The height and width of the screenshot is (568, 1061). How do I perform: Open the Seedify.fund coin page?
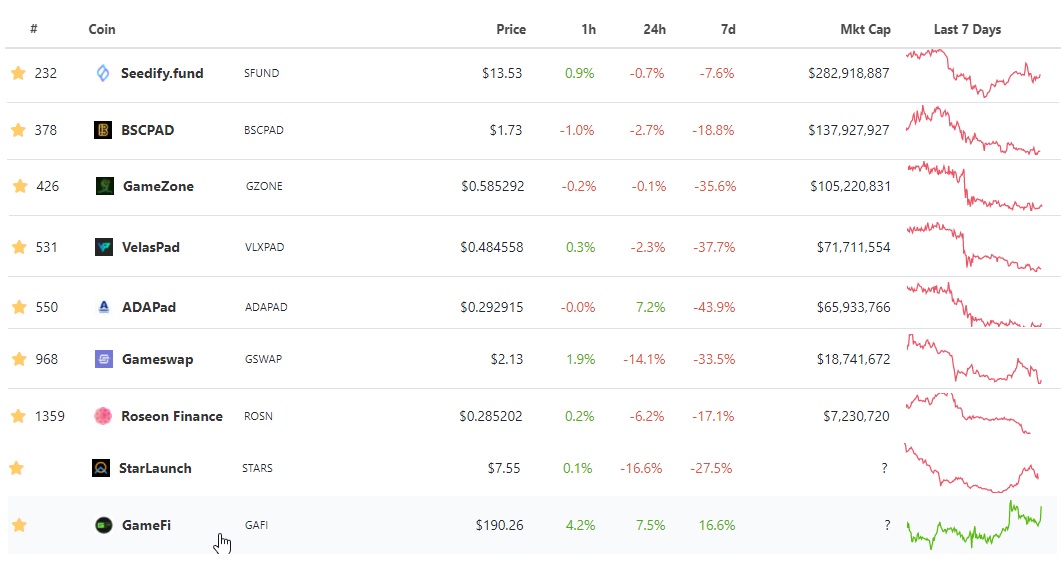(162, 73)
